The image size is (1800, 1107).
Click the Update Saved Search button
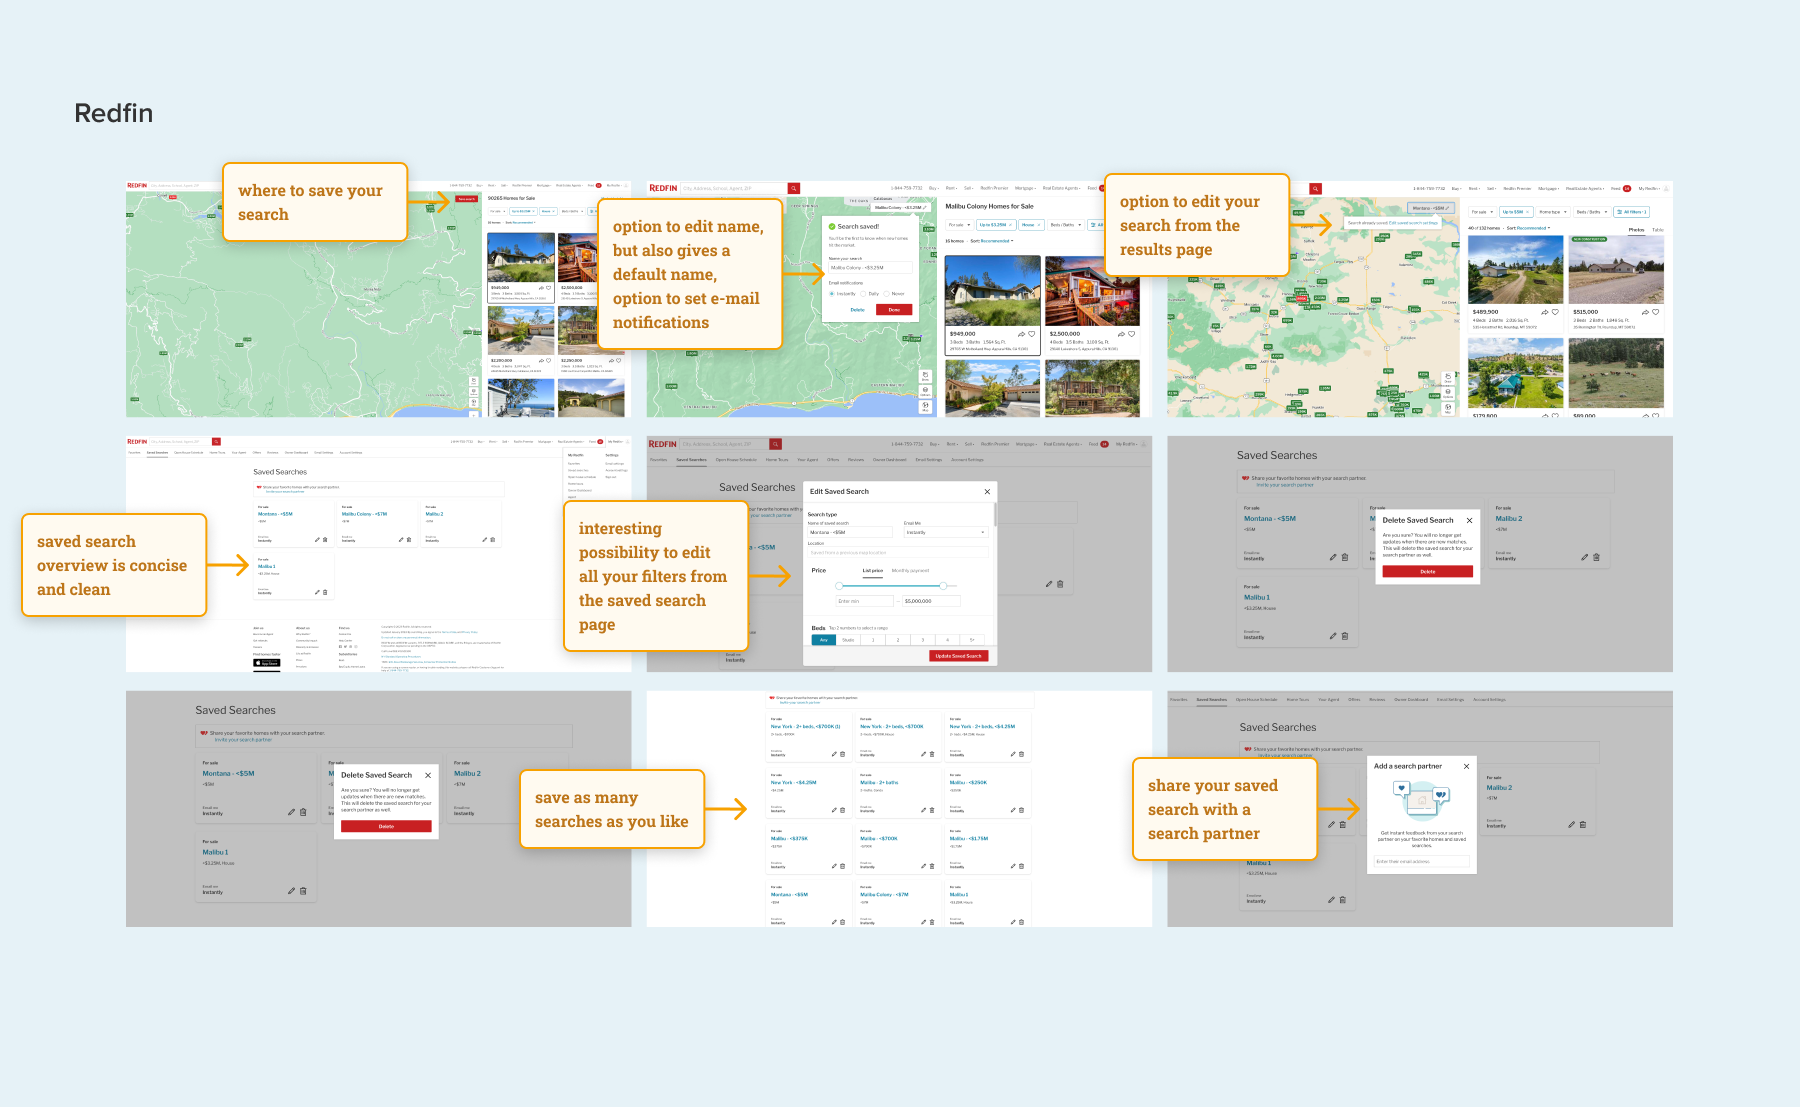click(x=959, y=656)
